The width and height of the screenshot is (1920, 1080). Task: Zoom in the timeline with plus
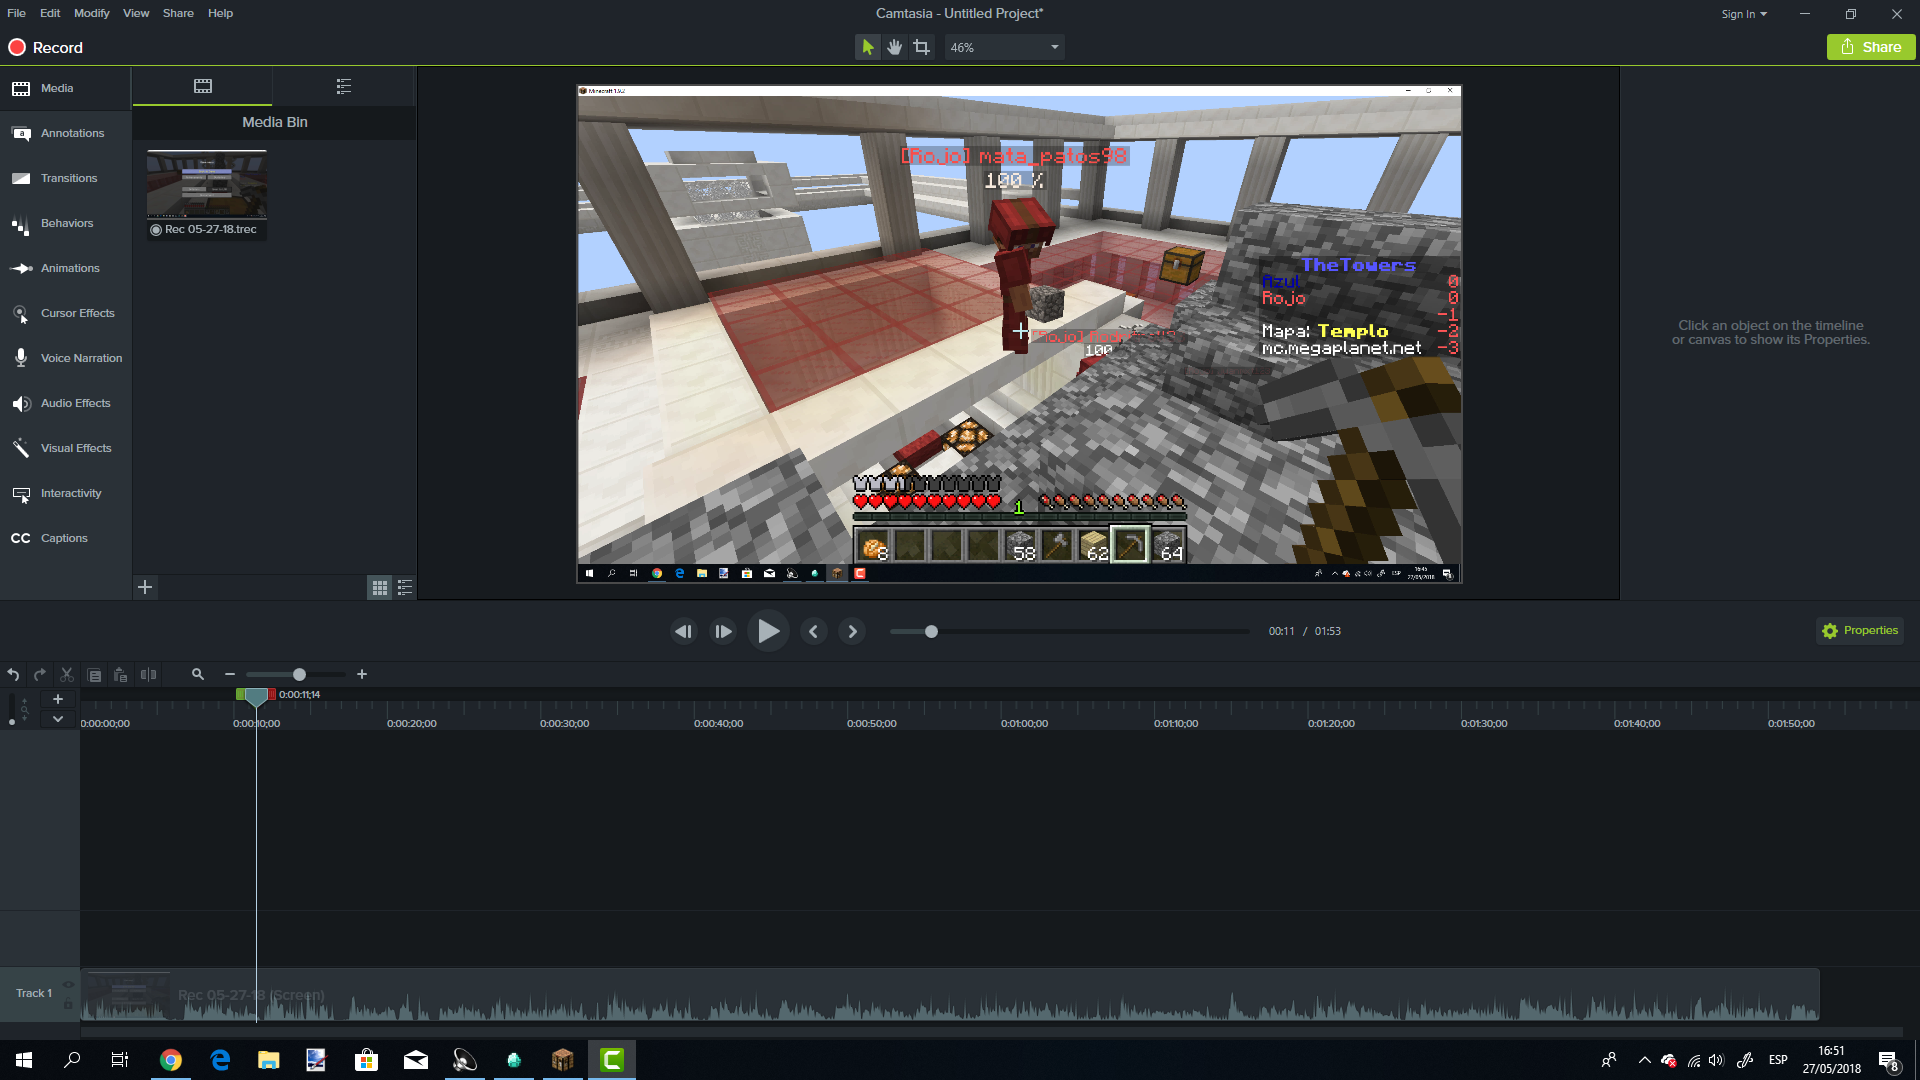coord(362,675)
